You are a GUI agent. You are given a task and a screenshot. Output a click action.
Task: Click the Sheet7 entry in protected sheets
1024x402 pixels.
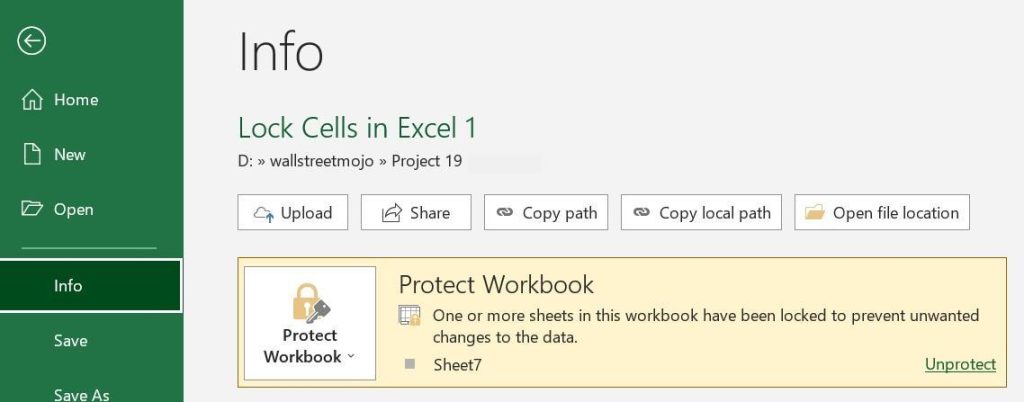click(457, 365)
